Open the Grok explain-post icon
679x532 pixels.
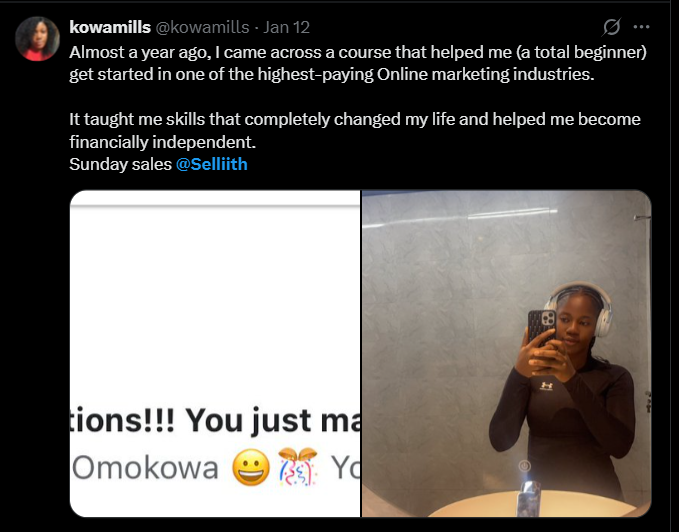(x=613, y=26)
